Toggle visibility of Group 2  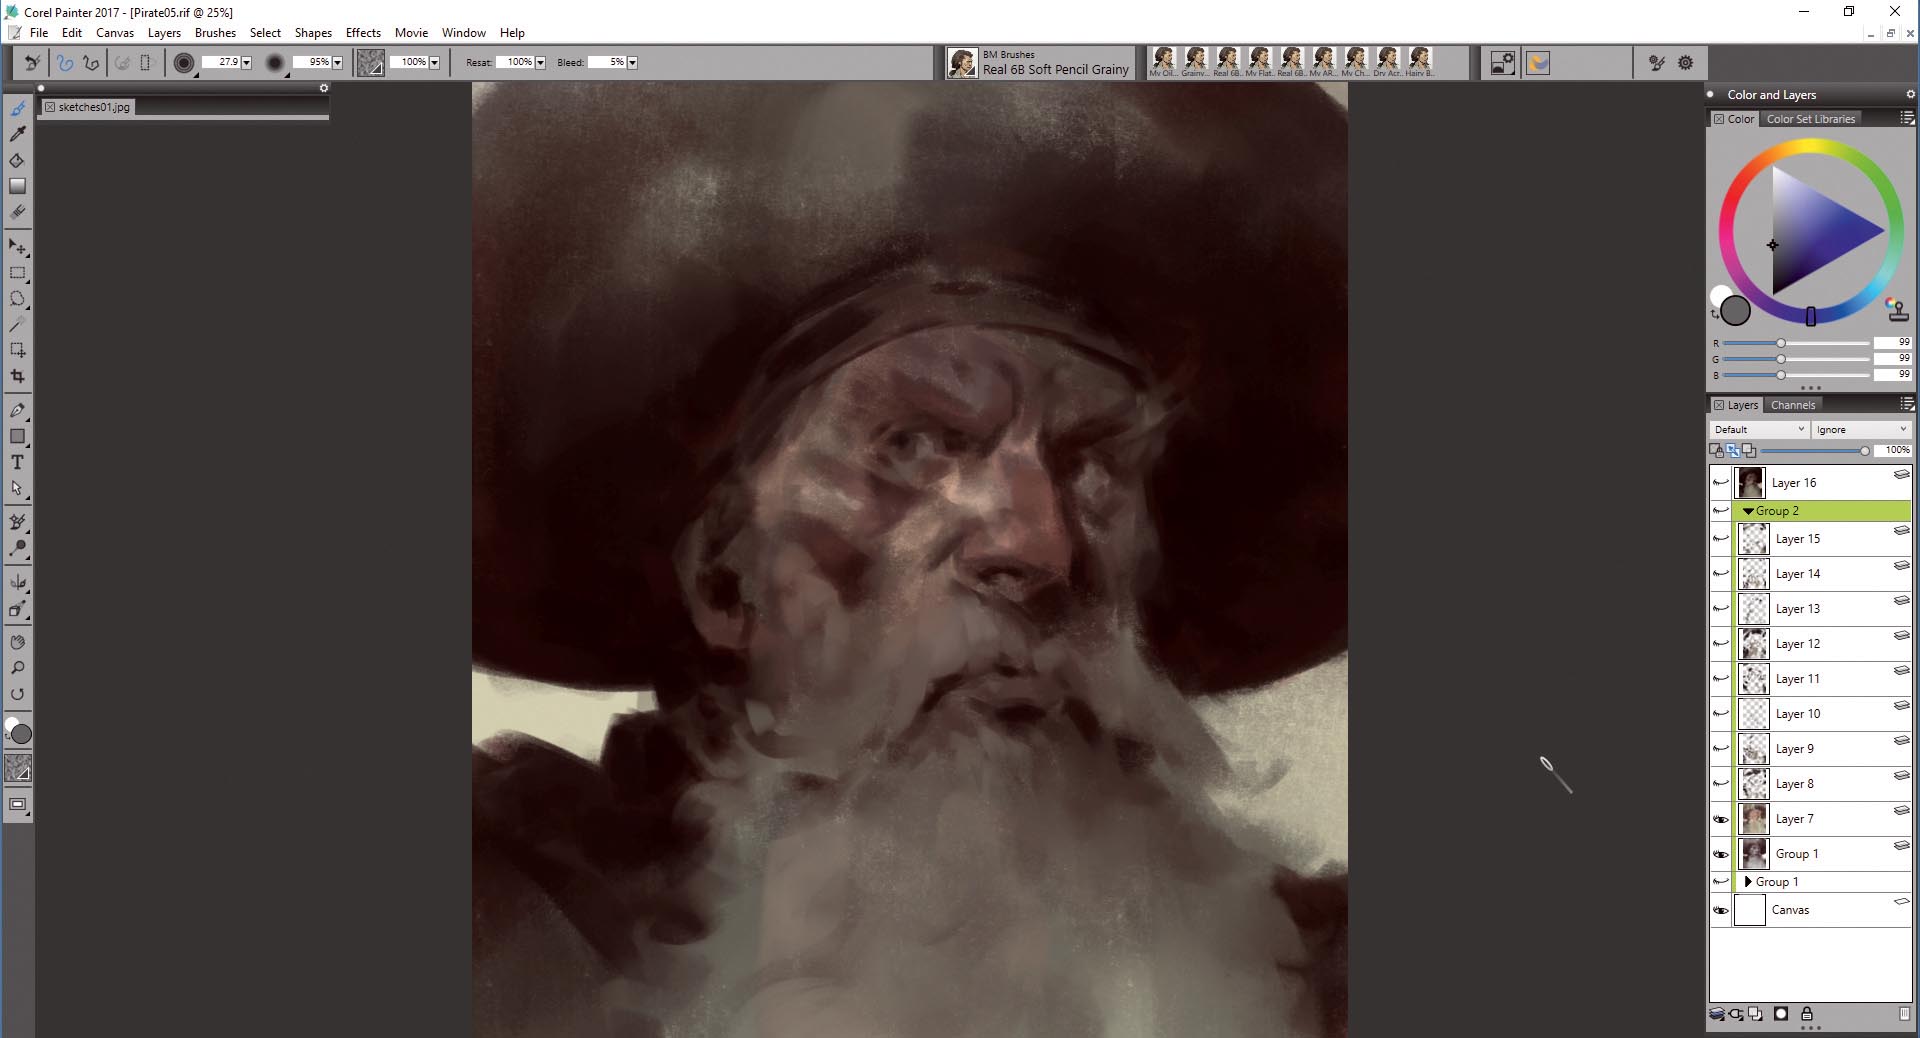(x=1720, y=511)
